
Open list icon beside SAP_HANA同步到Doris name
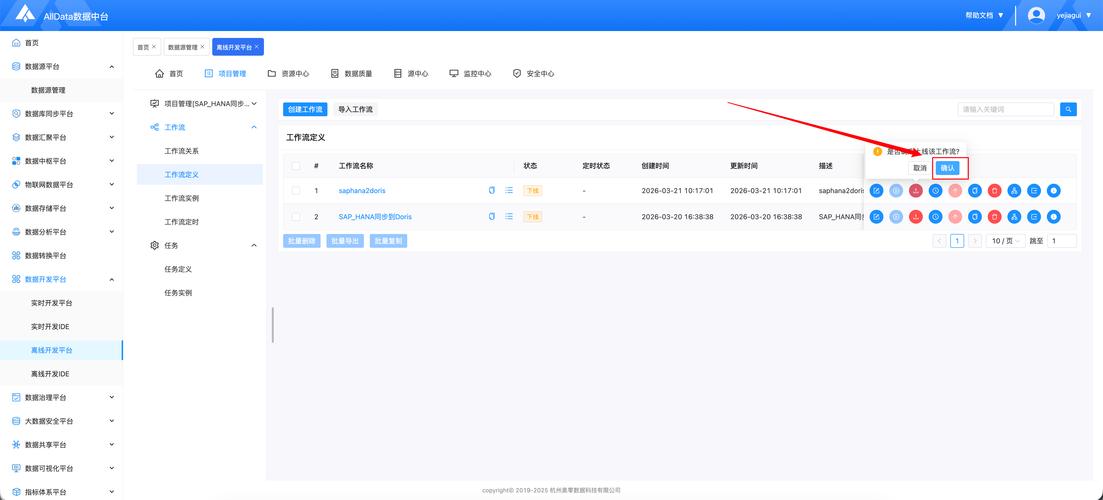coord(509,217)
